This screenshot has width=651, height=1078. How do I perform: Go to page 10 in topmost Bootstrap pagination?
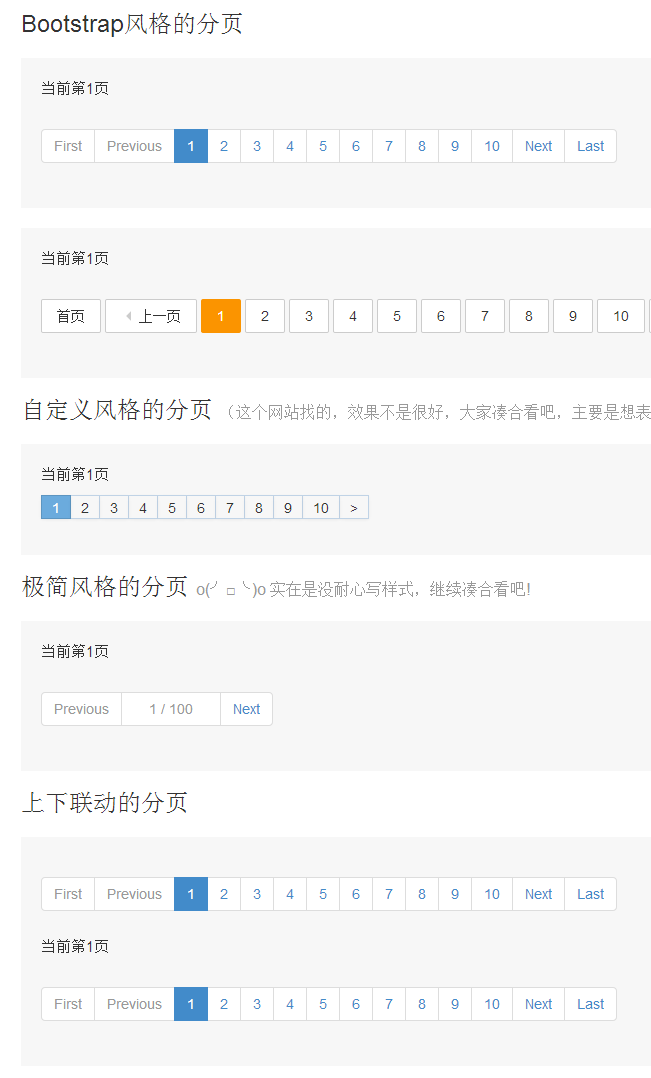492,146
